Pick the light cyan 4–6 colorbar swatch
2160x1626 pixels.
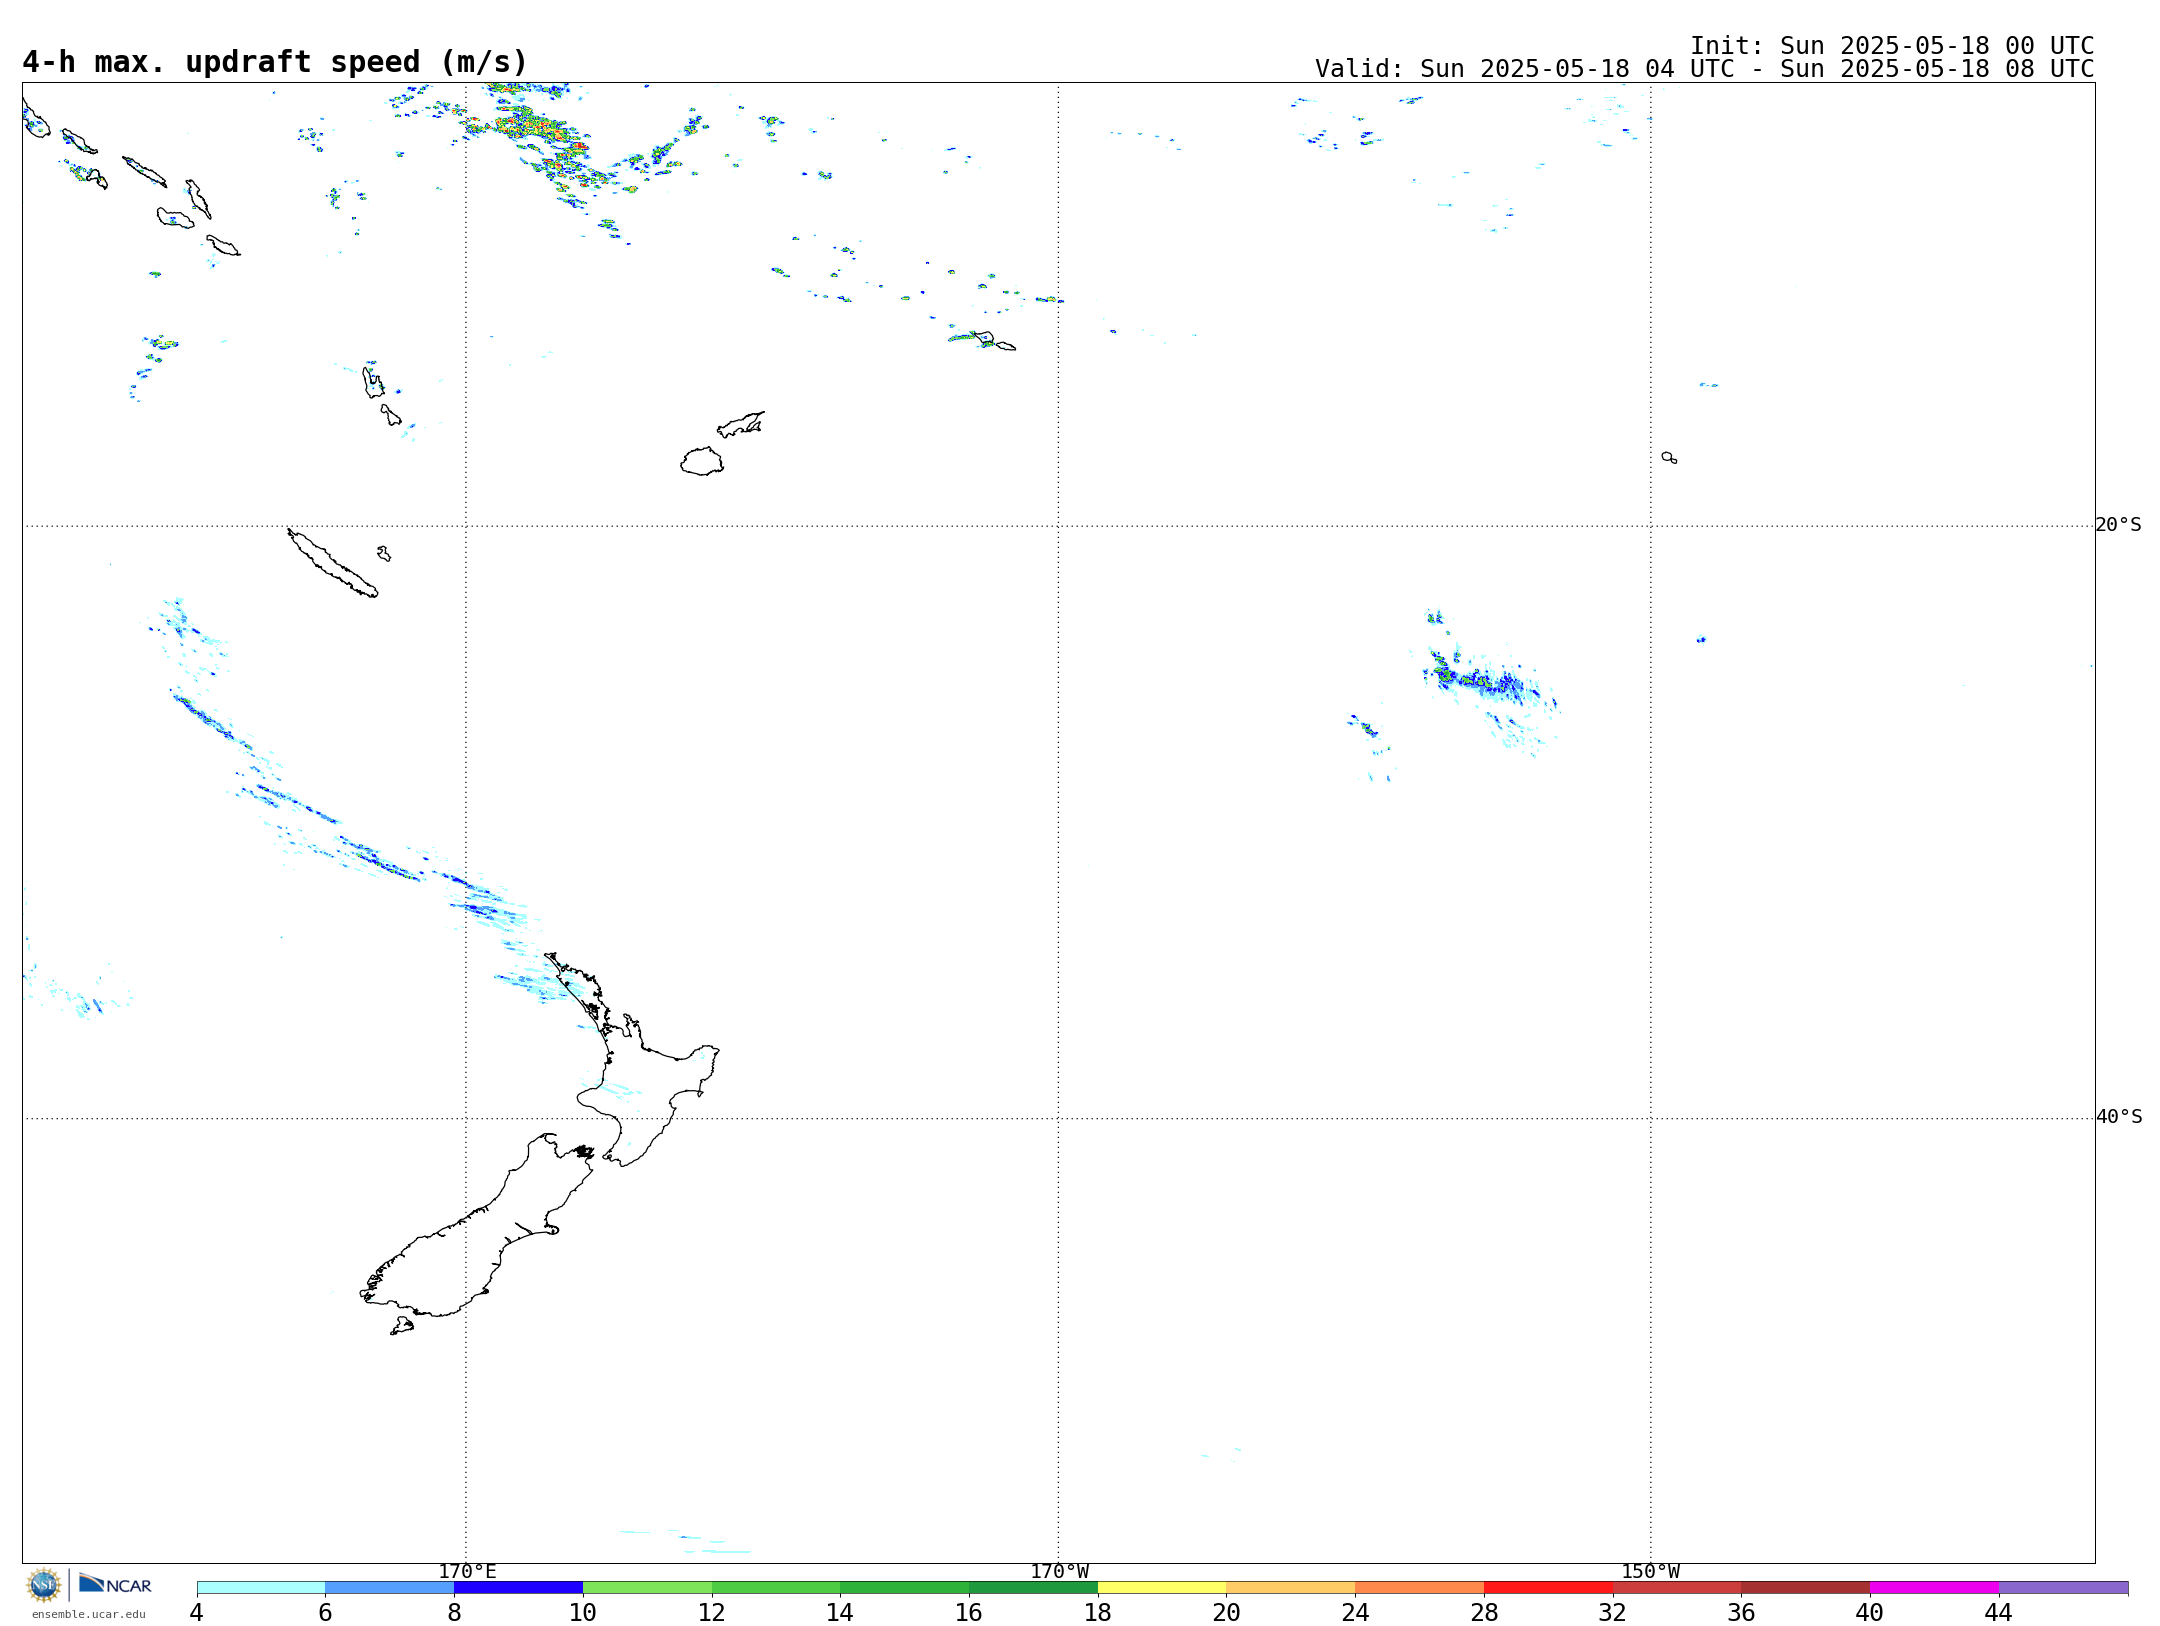261,1588
